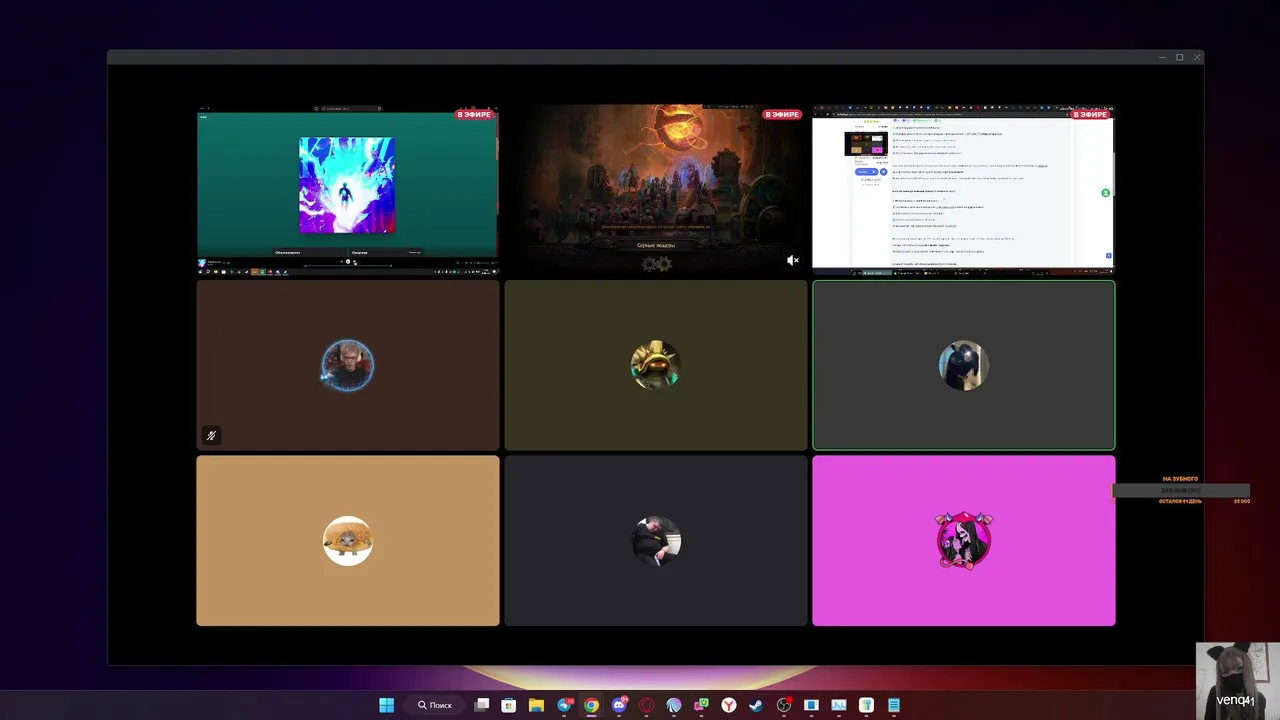1280x720 pixels.
Task: Open the Notepad icon in the taskbar
Action: pyautogui.click(x=894, y=705)
